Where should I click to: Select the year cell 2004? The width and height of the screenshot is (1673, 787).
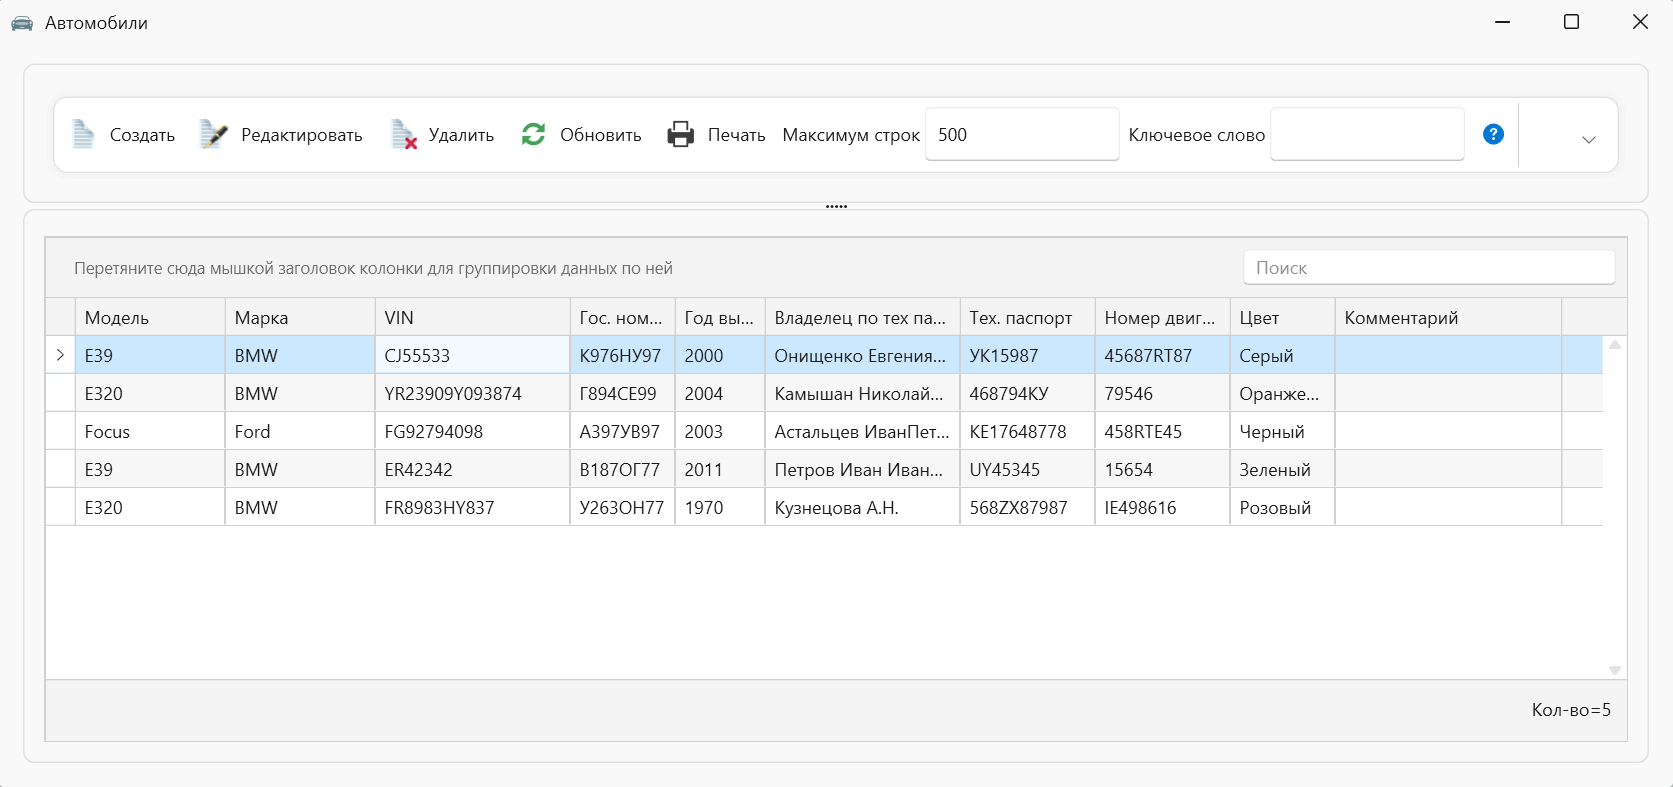[720, 393]
